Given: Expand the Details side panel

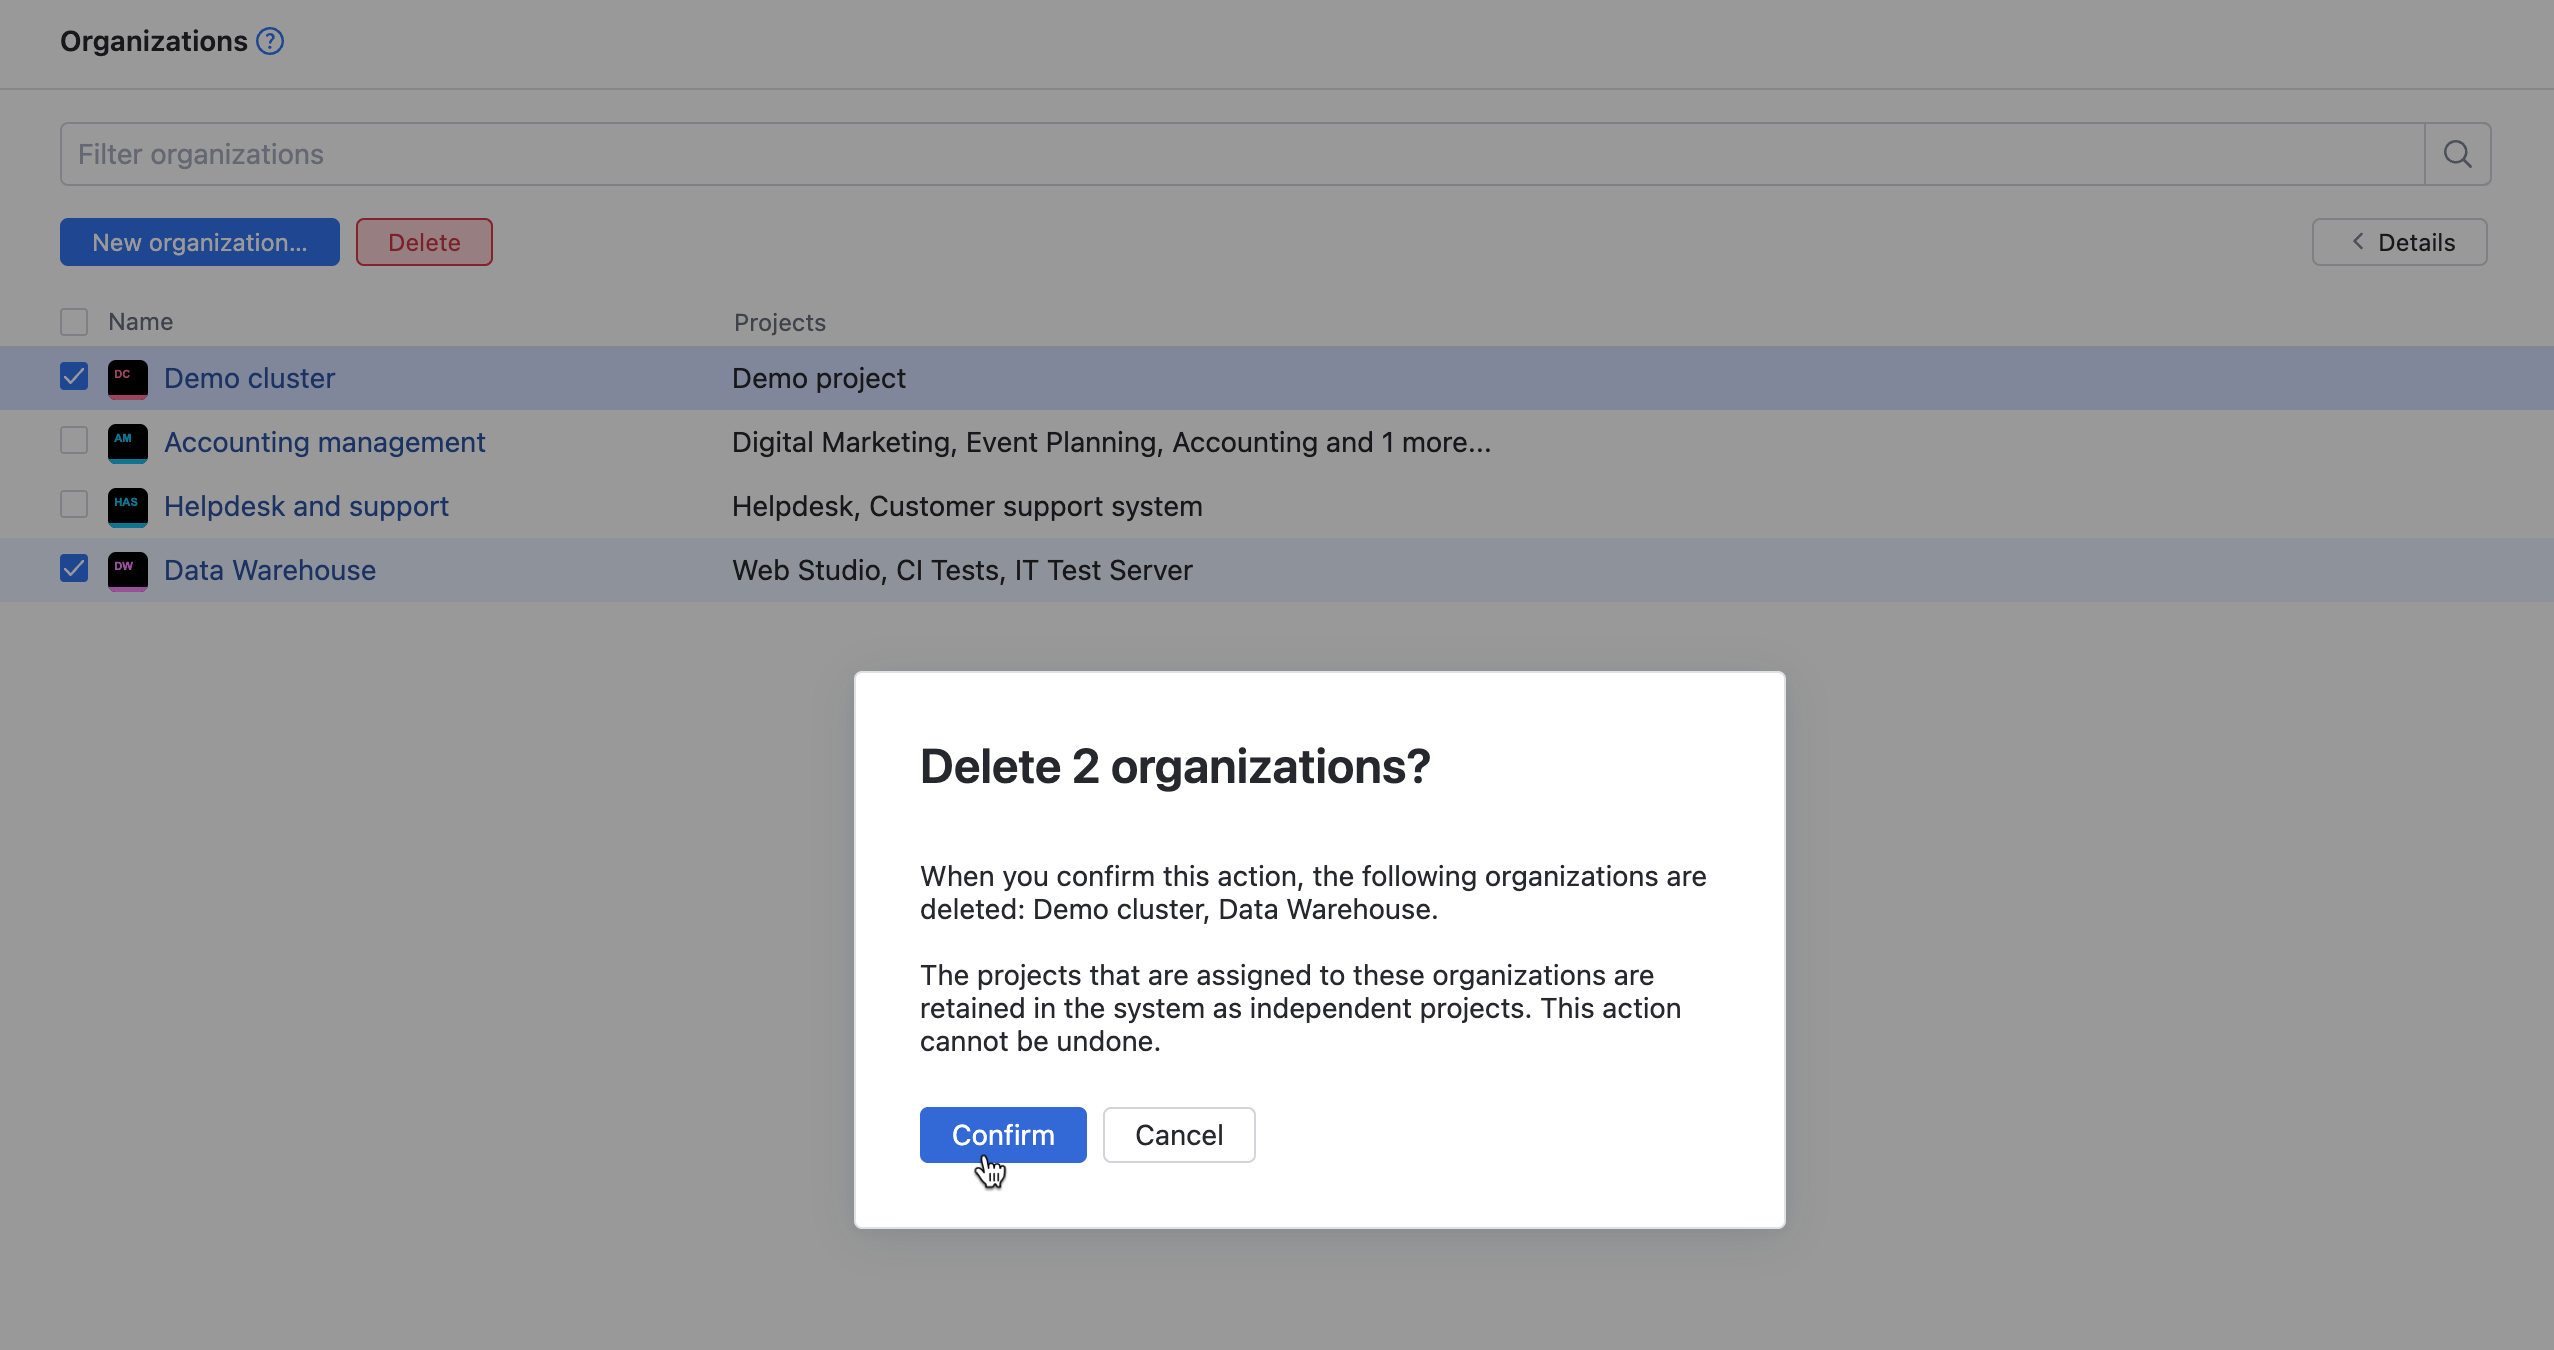Looking at the screenshot, I should click(2399, 242).
